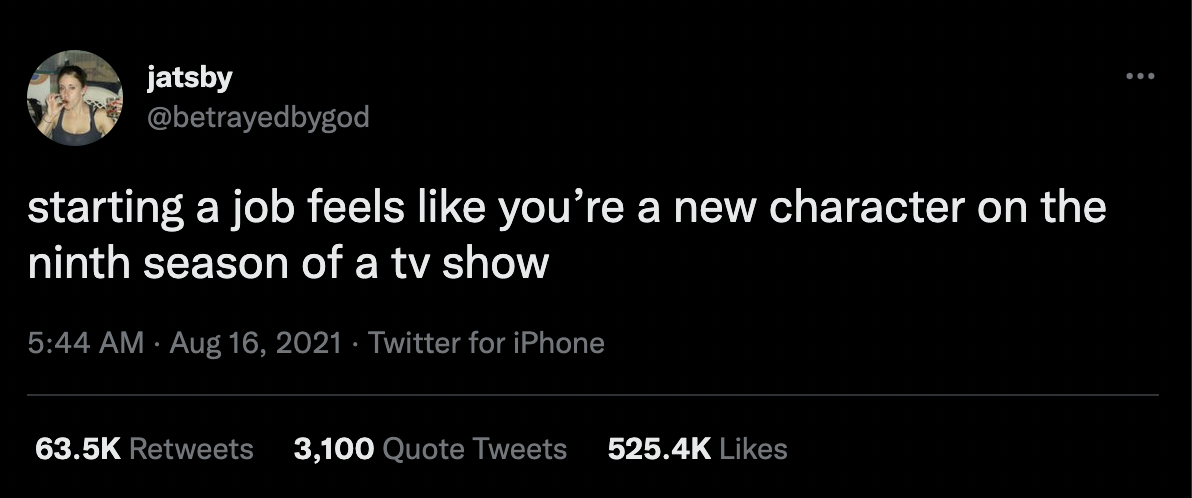Click the line "ninth season of a tv show"
This screenshot has height=498, width=1192.
click(288, 263)
